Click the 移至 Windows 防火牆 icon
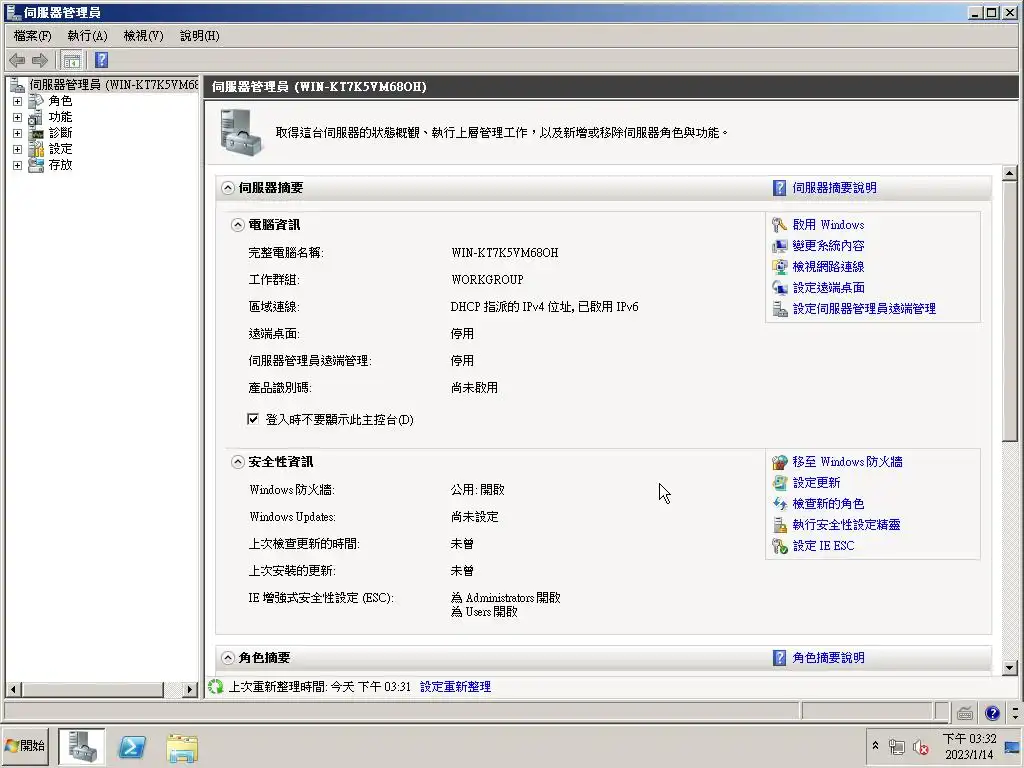Viewport: 1024px width, 768px height. 779,462
